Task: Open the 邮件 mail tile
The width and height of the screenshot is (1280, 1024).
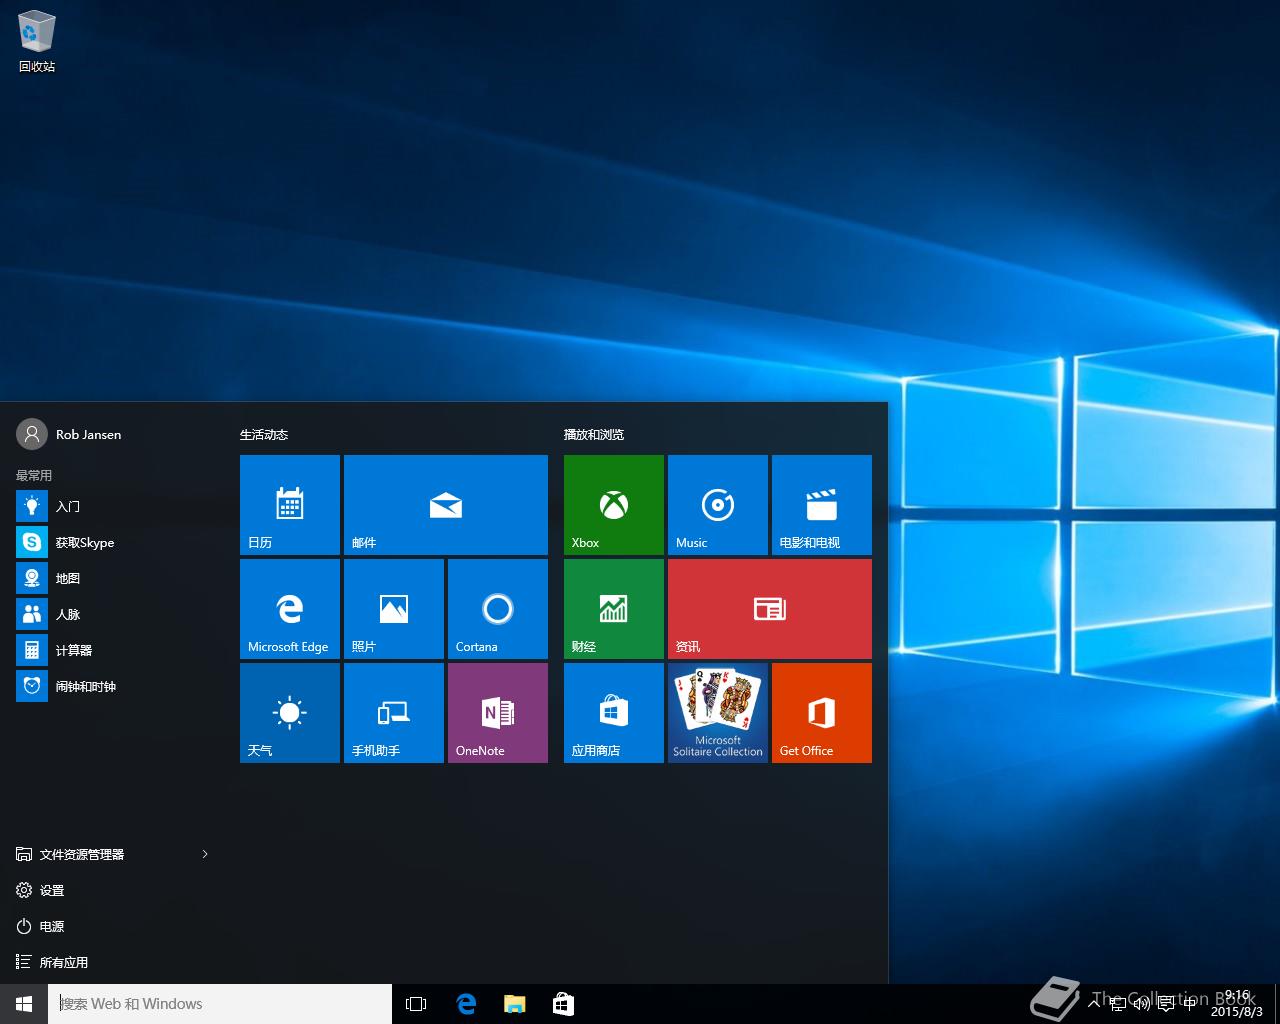Action: pos(446,505)
